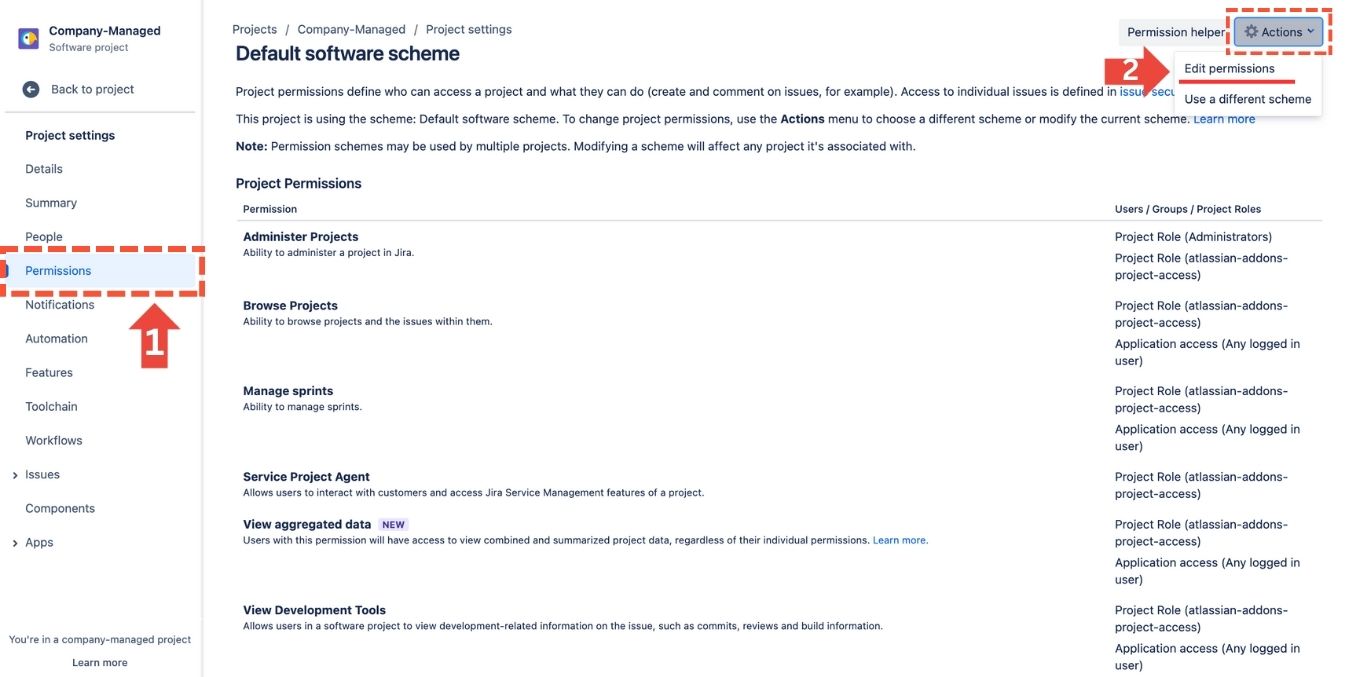Screen dimensions: 1356x677
Task: Click the Back to project arrow icon
Action: coord(31,89)
